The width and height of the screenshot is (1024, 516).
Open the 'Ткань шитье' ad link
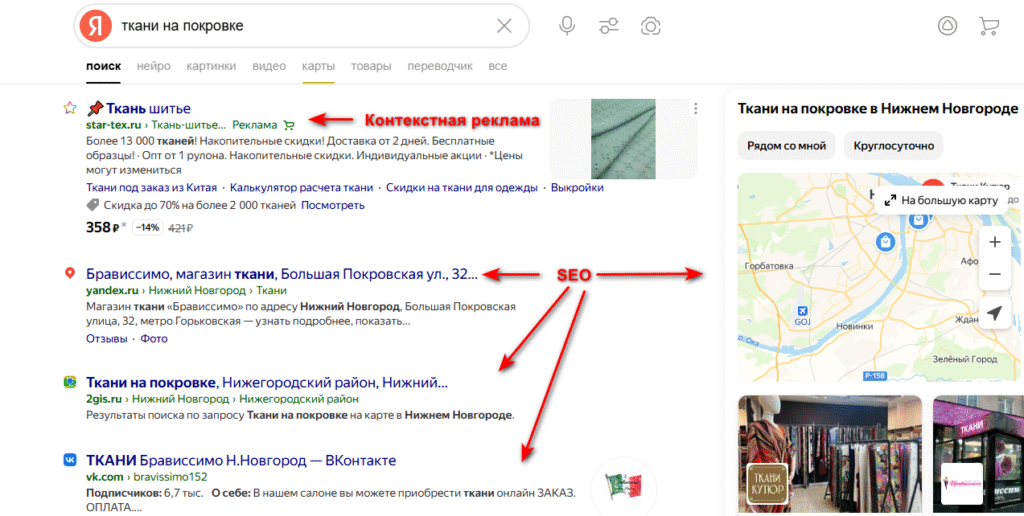[148, 108]
